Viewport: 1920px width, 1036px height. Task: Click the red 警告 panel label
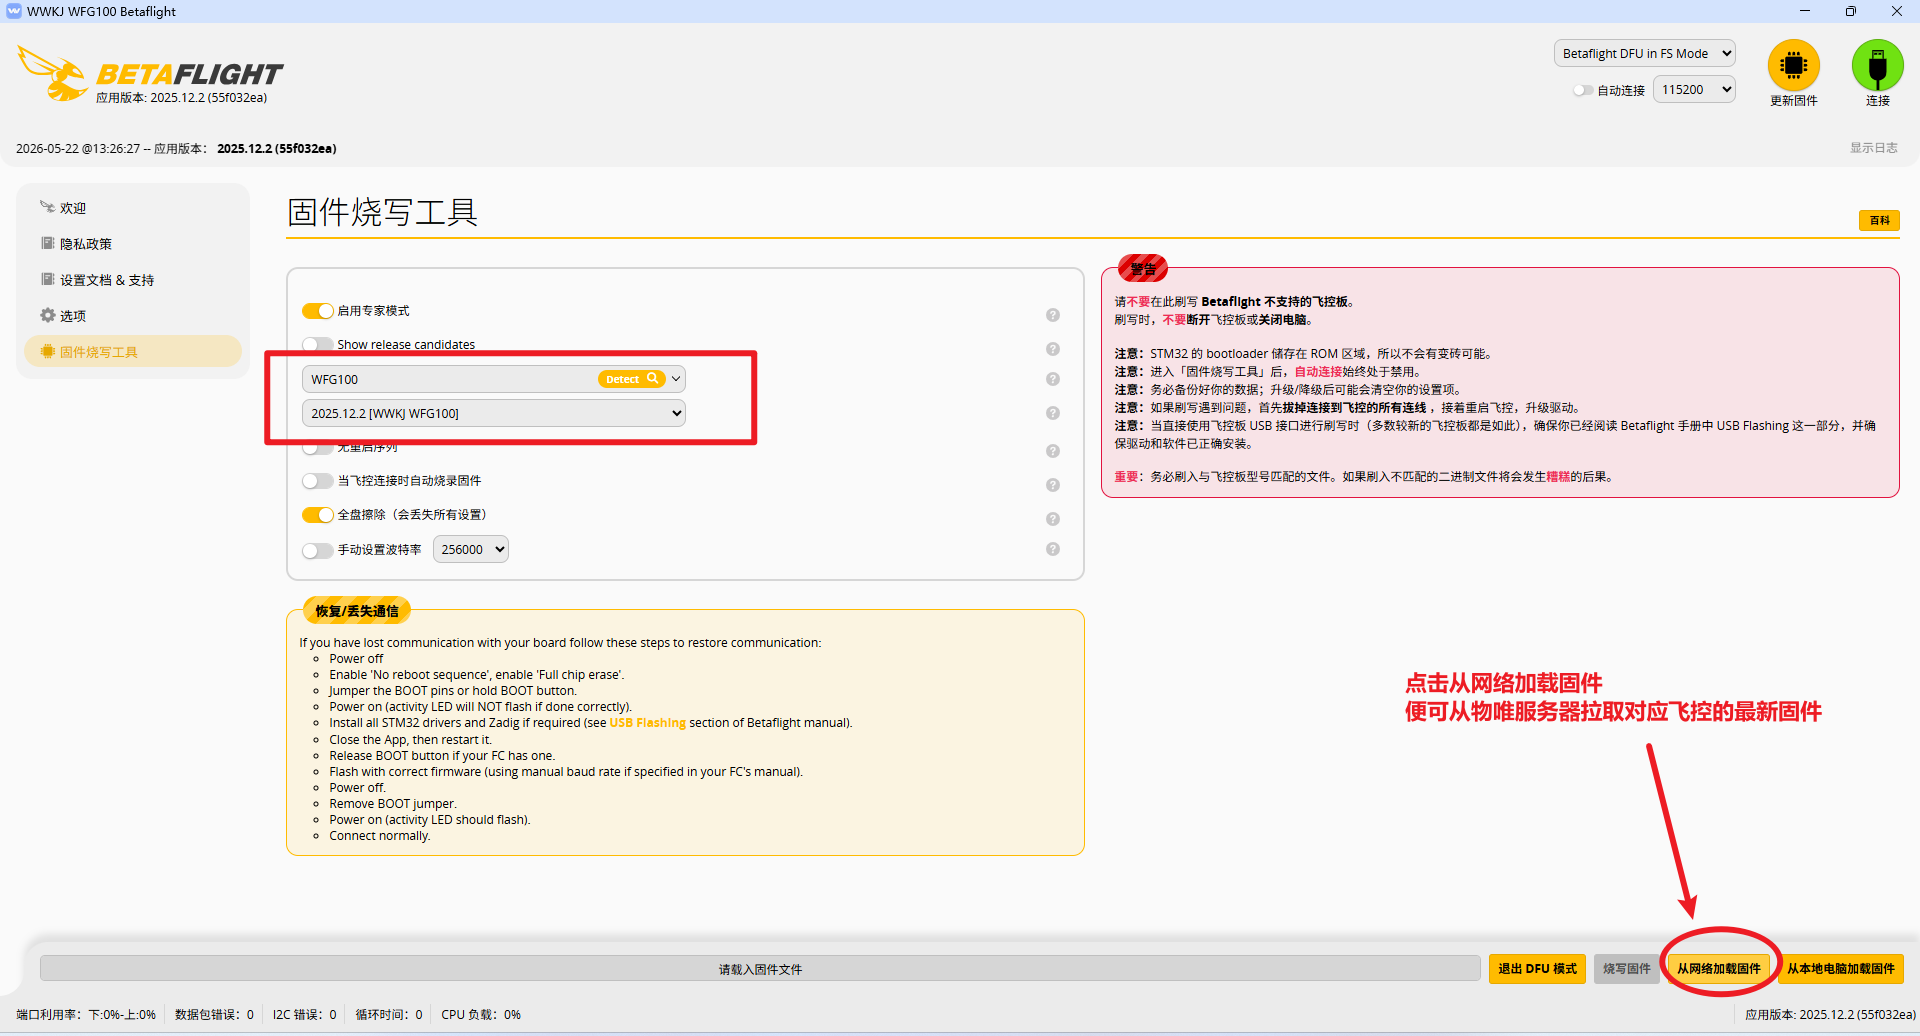click(x=1143, y=269)
